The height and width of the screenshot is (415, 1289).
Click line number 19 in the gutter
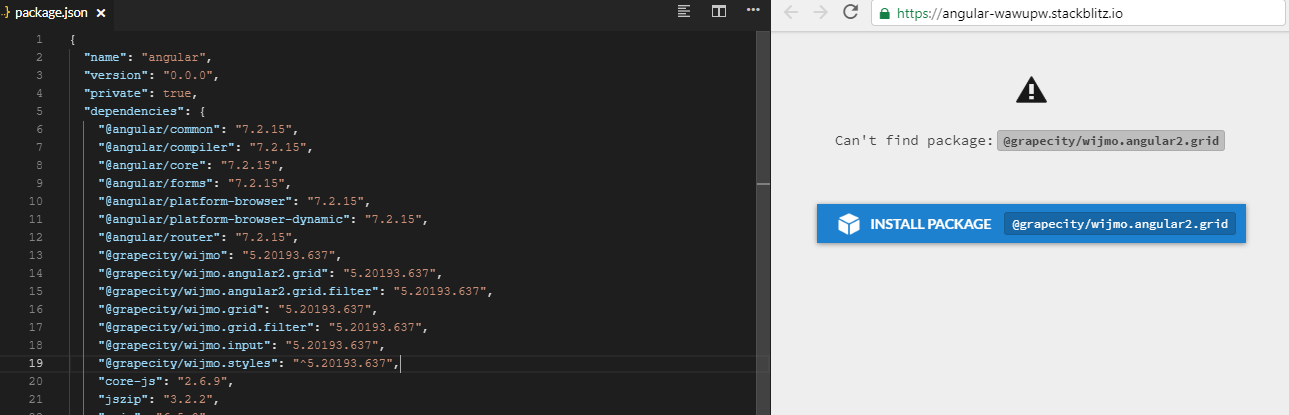[x=36, y=363]
